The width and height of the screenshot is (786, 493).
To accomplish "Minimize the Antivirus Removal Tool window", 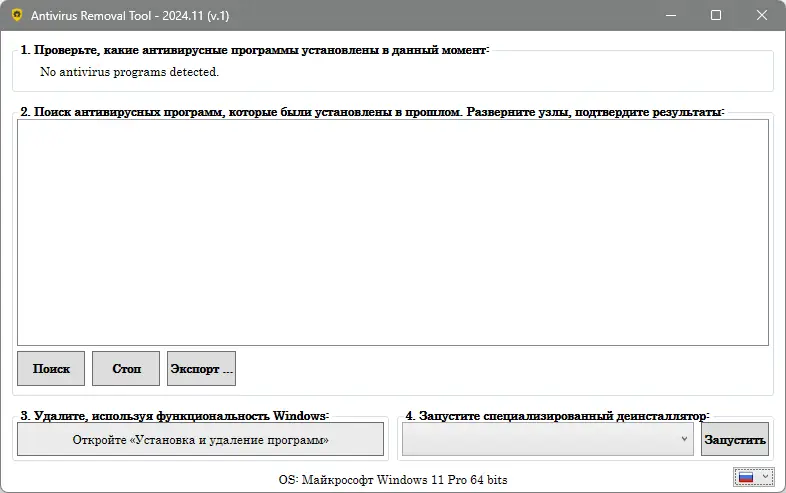I will click(x=671, y=15).
